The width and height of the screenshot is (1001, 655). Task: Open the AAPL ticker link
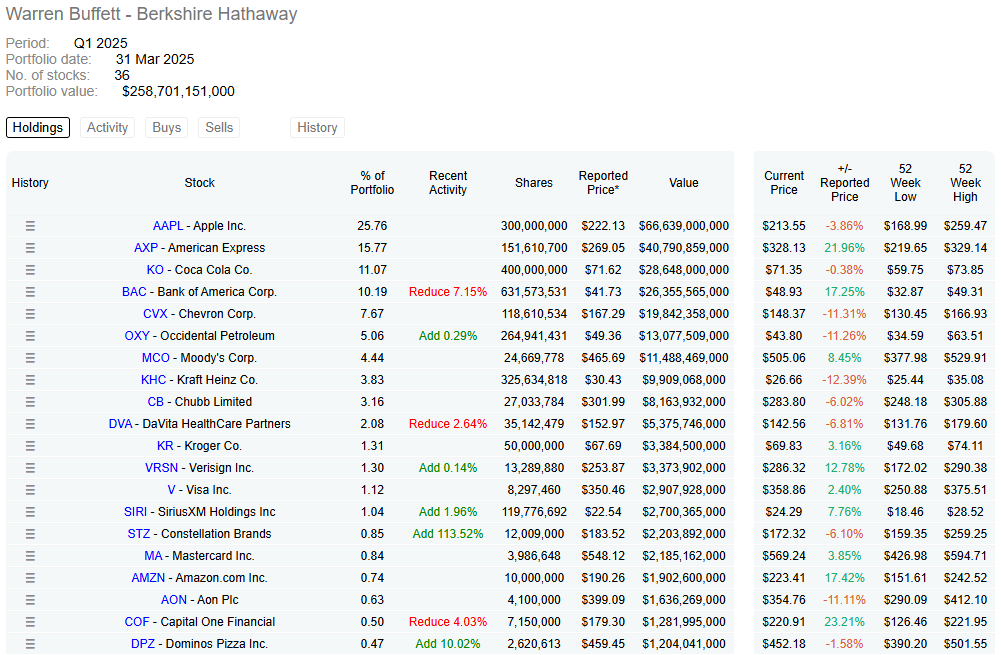click(x=168, y=226)
